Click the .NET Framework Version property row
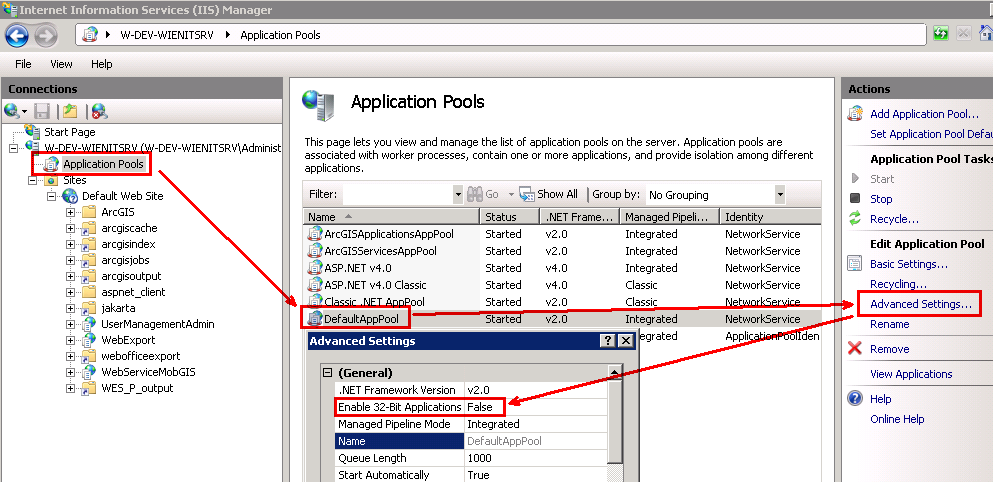This screenshot has width=993, height=482. (x=471, y=390)
